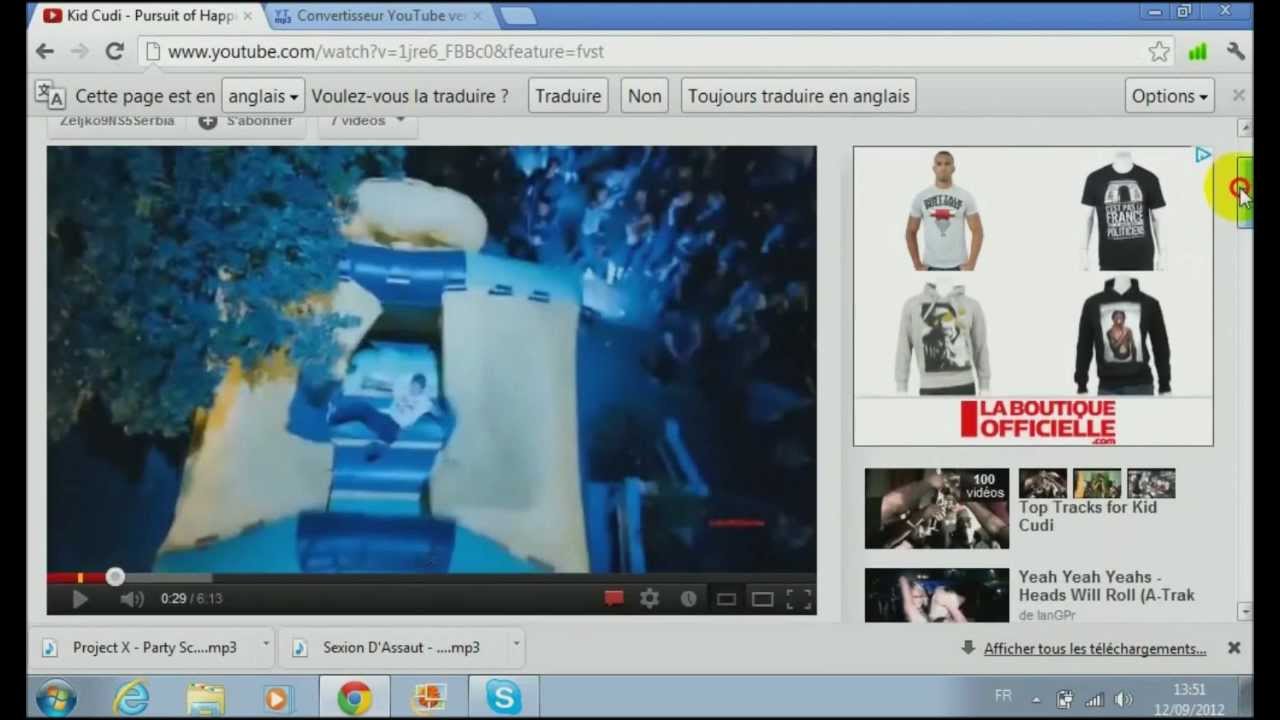Click the Chrome taskbar icon

click(x=354, y=697)
